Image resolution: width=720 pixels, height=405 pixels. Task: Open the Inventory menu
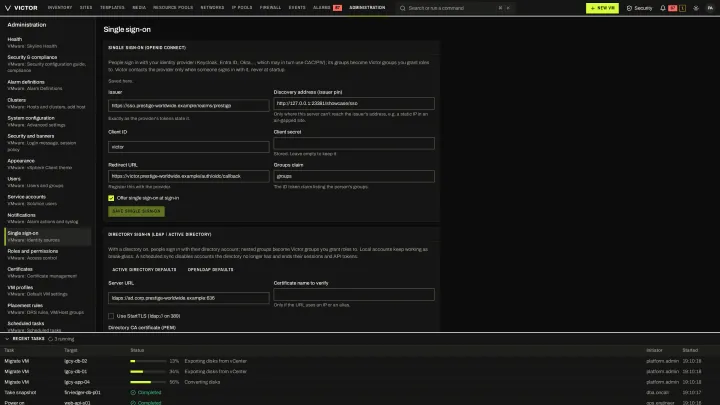coord(60,8)
